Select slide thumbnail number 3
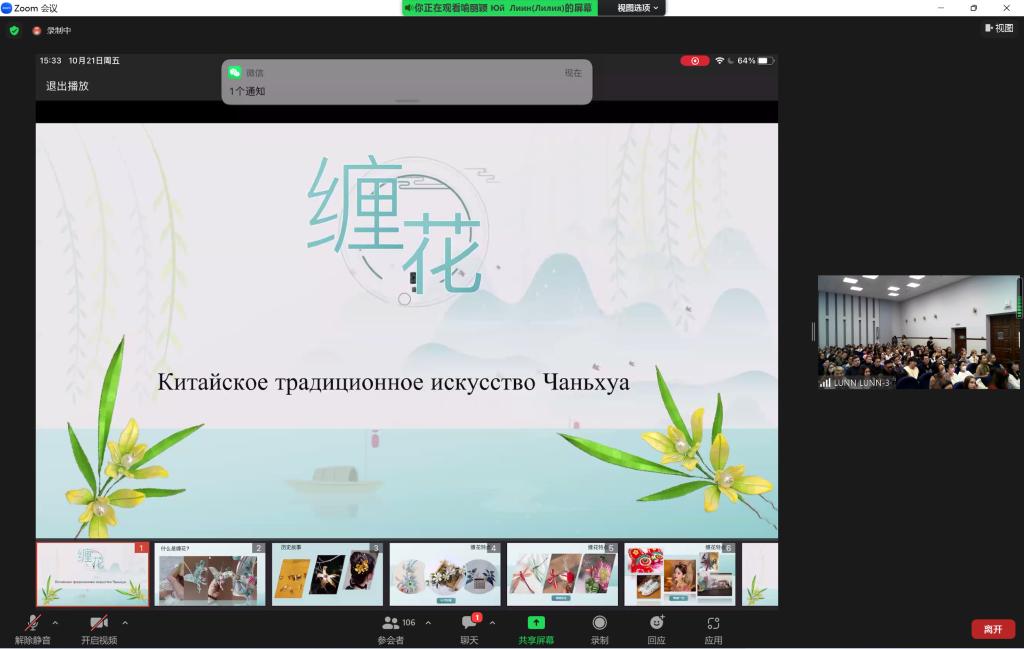Image resolution: width=1024 pixels, height=649 pixels. coord(327,575)
